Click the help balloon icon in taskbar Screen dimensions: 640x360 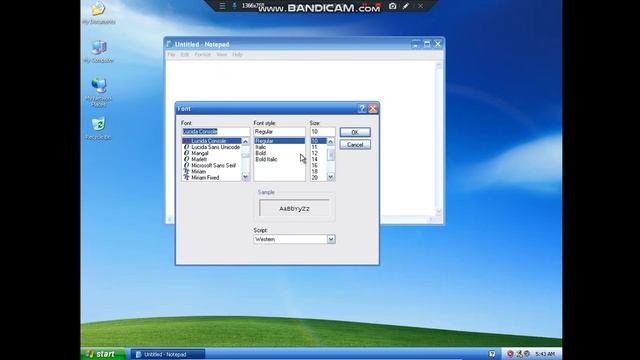[x=492, y=354]
